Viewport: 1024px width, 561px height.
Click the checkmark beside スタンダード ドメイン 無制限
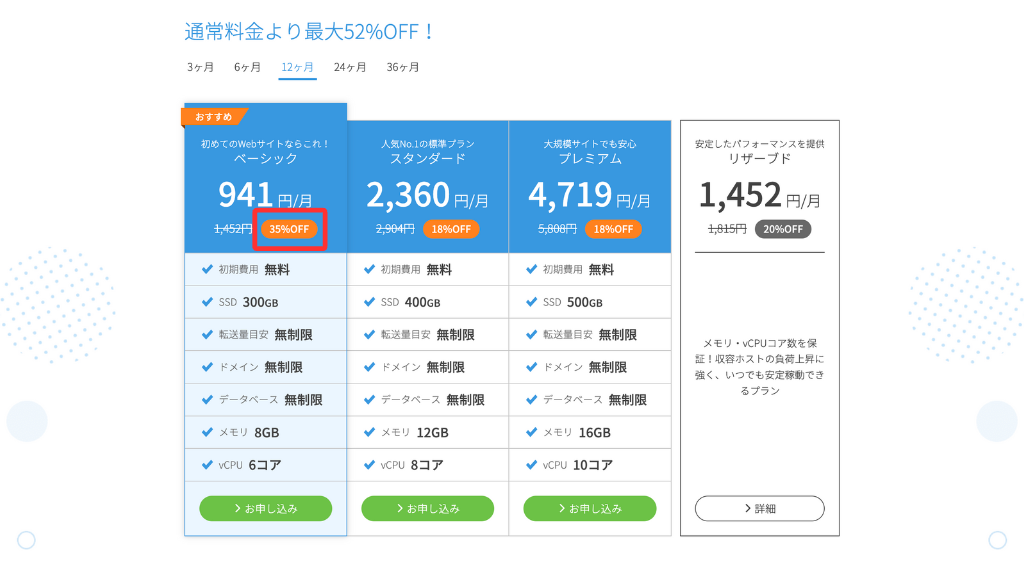point(369,367)
